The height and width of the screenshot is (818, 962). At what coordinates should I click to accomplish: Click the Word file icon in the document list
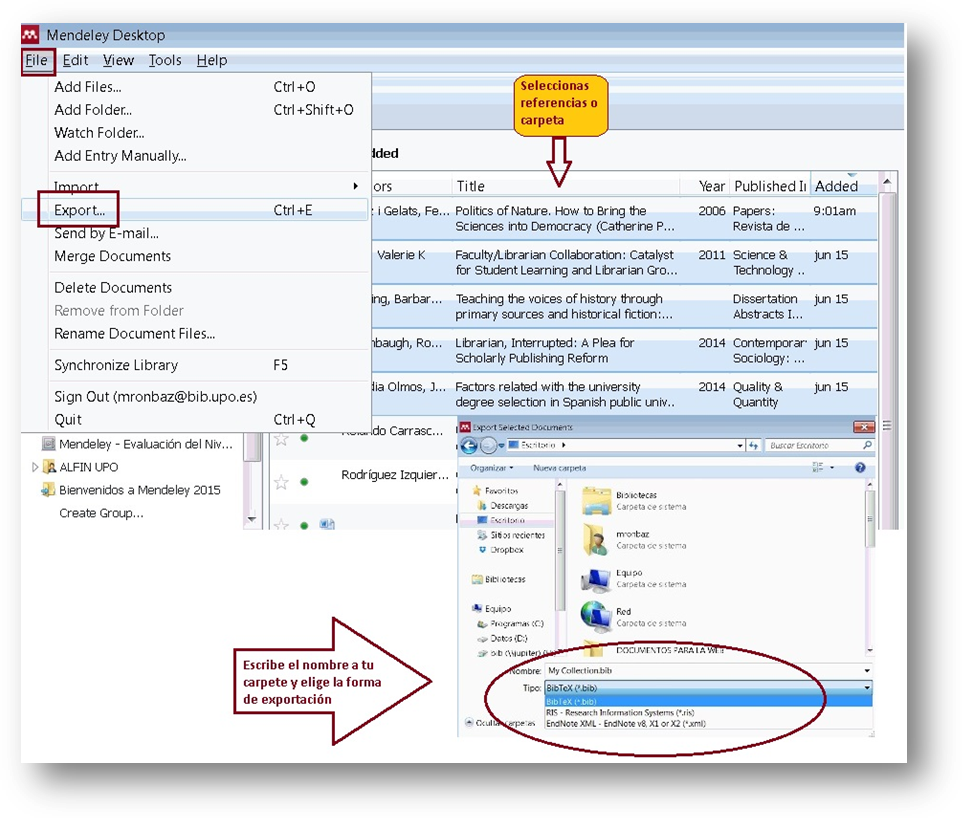click(x=327, y=523)
